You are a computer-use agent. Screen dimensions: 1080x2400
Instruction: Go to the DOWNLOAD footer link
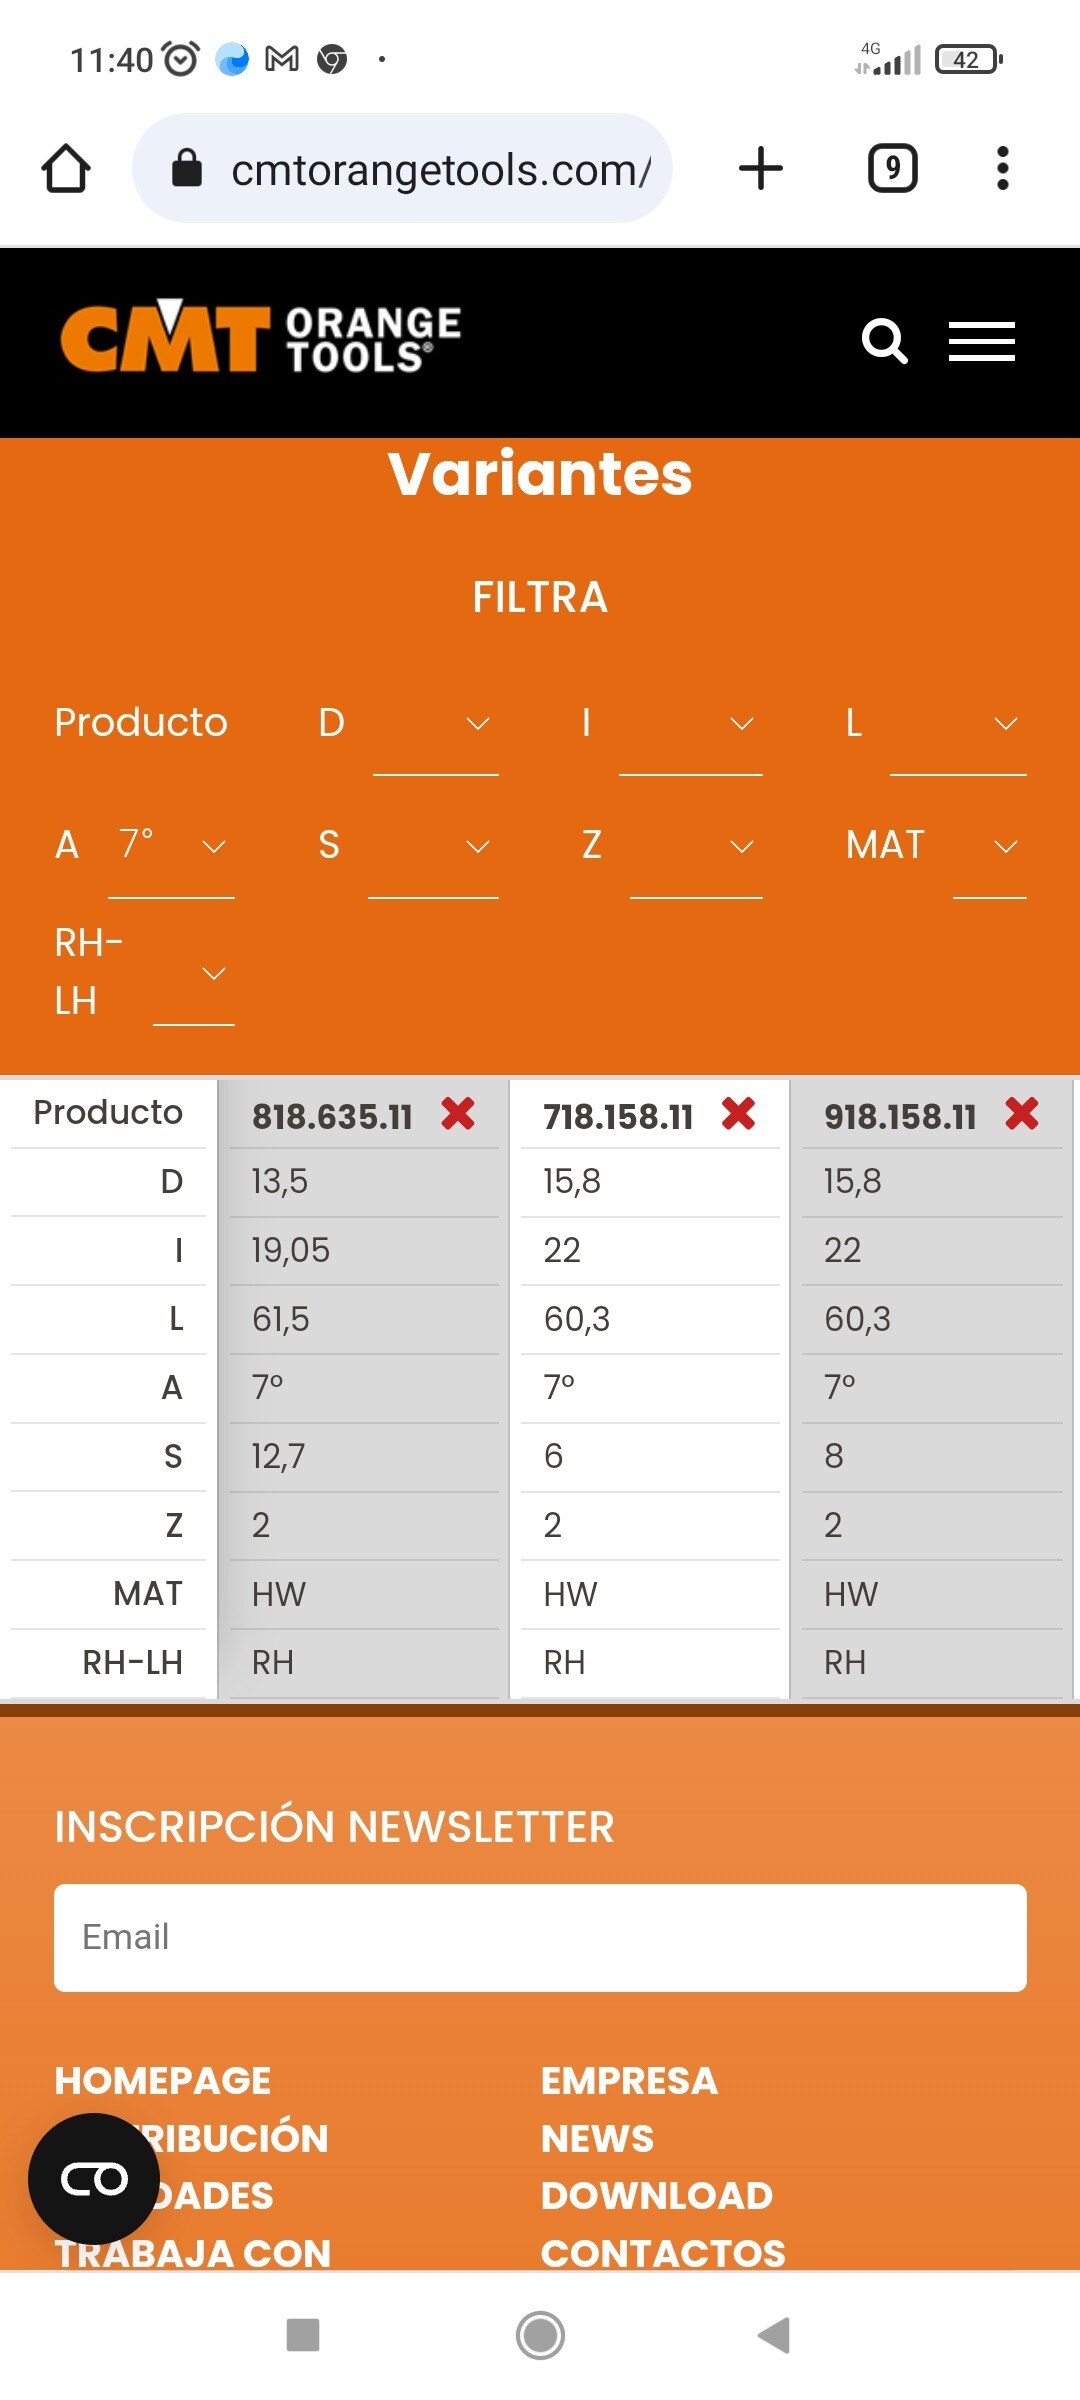tap(656, 2196)
